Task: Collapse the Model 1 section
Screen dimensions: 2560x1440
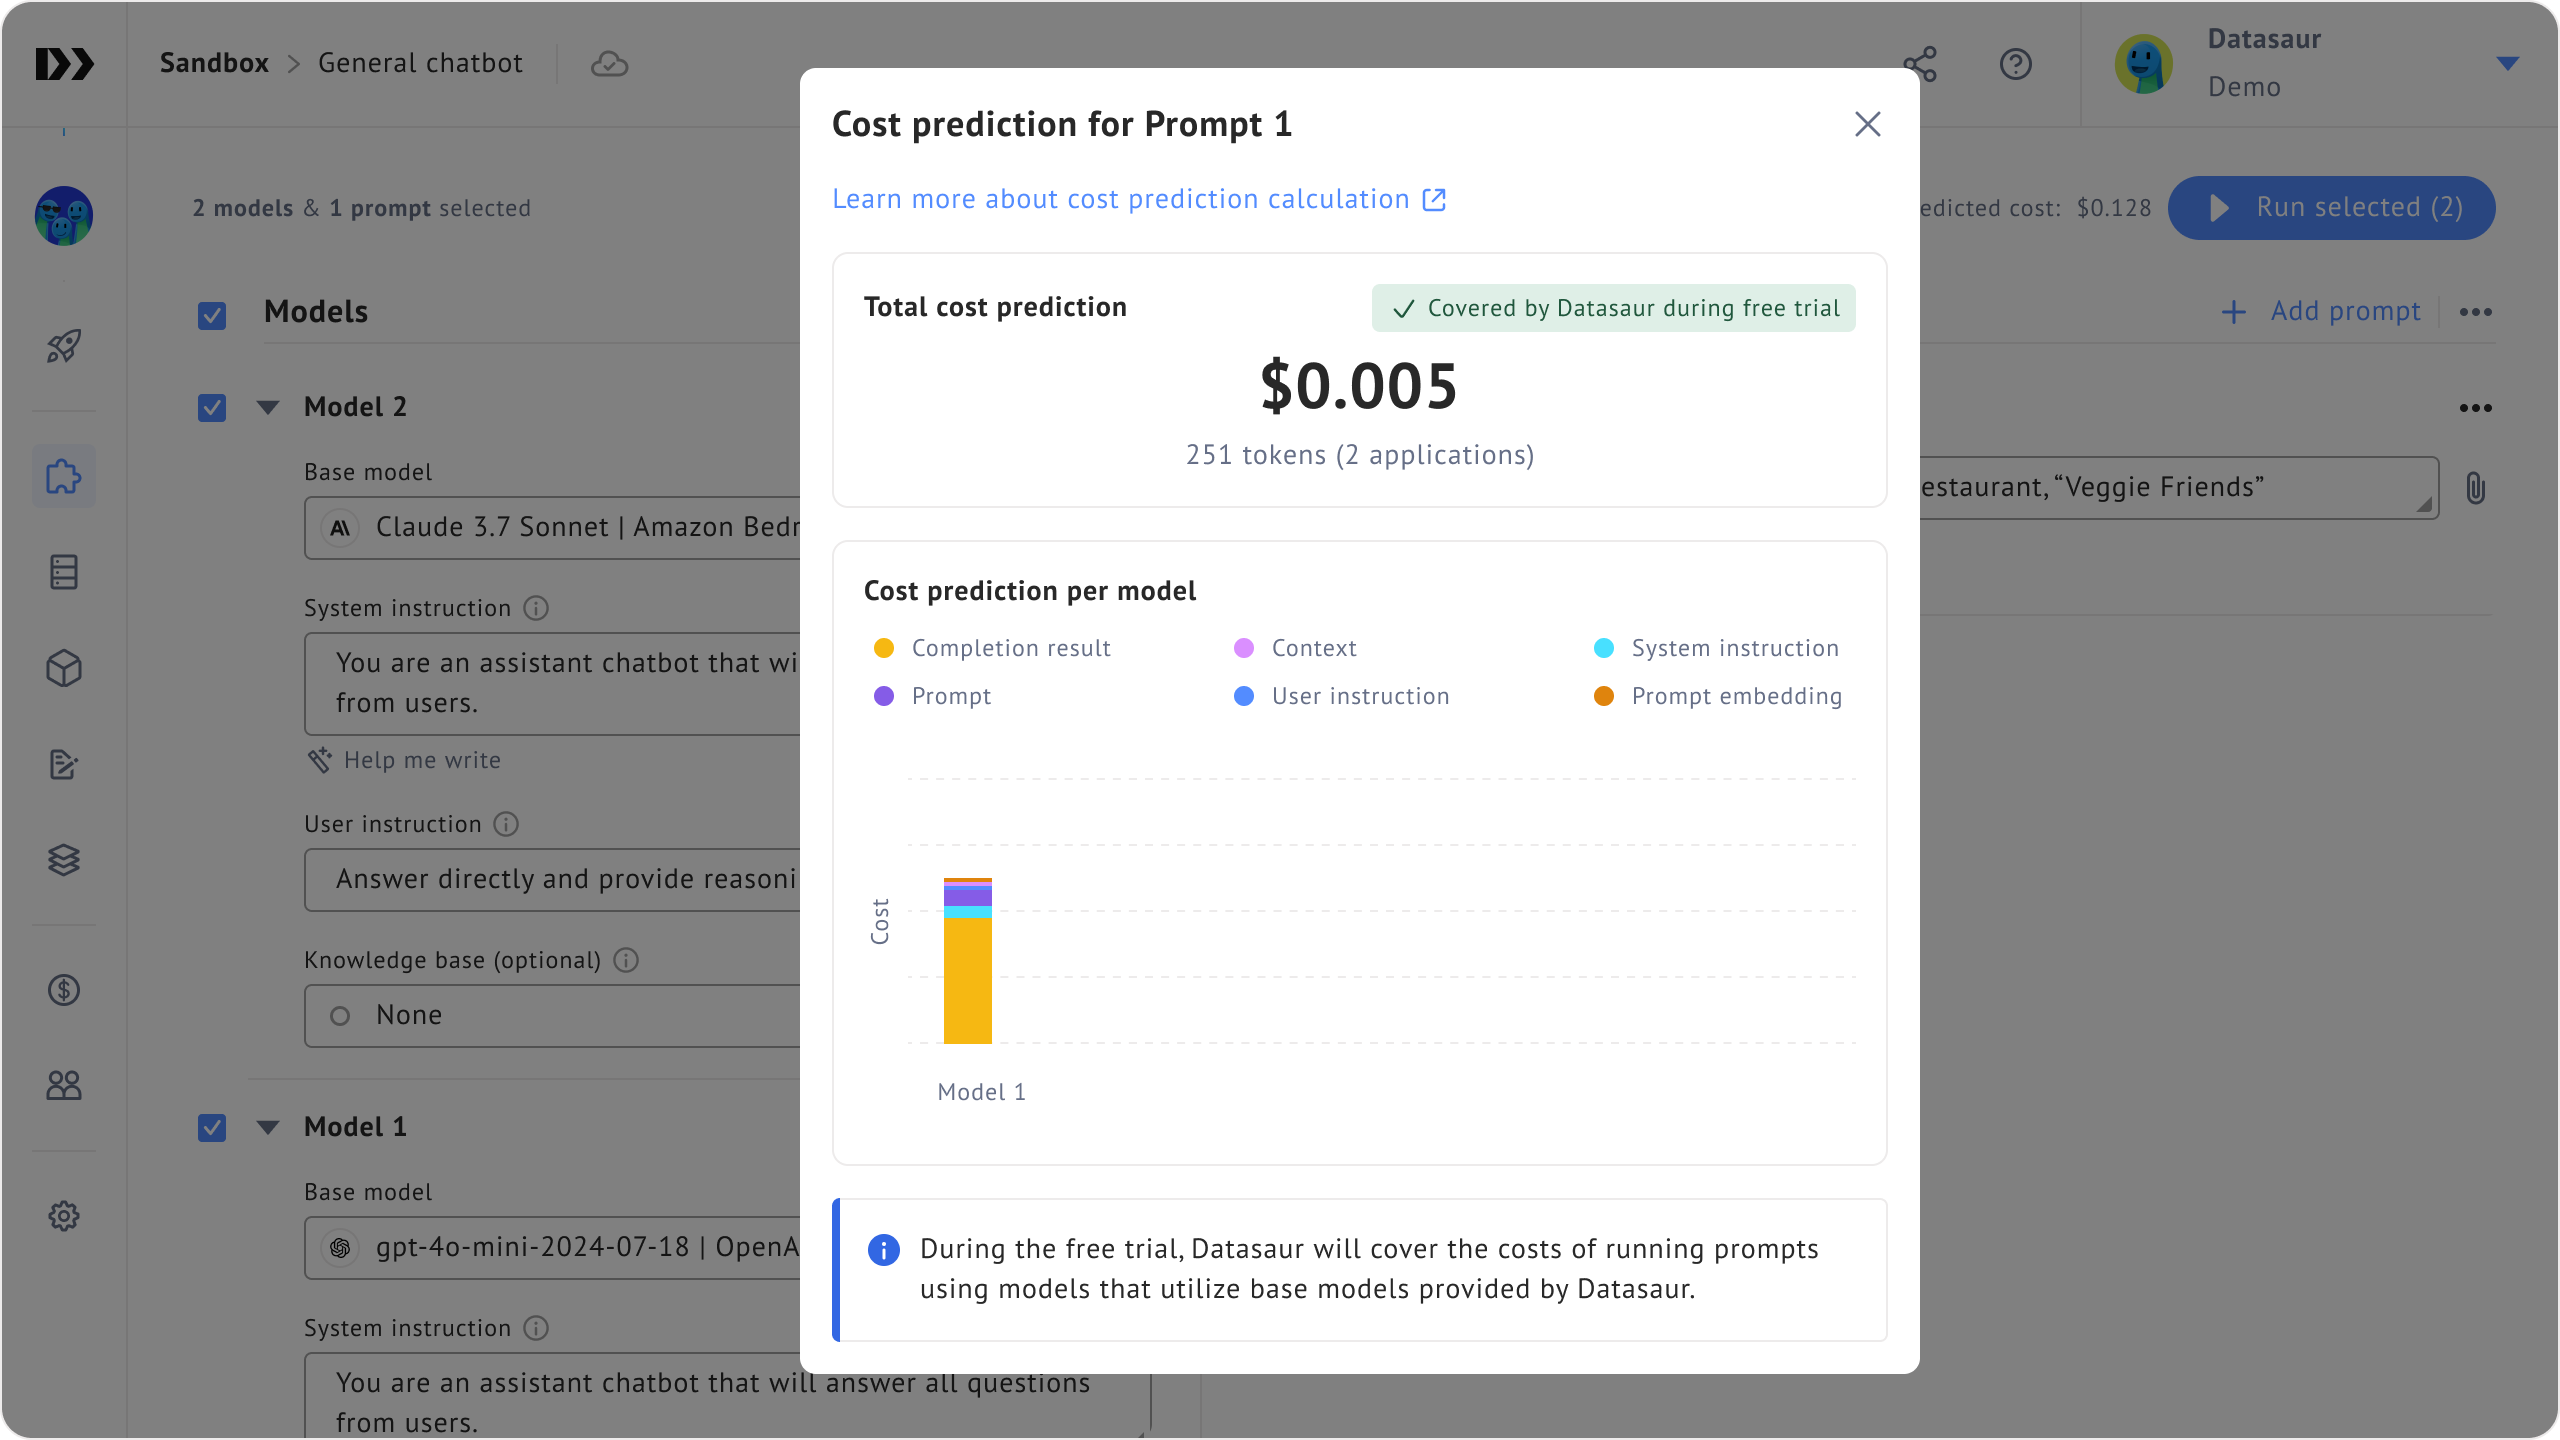Action: [268, 1127]
